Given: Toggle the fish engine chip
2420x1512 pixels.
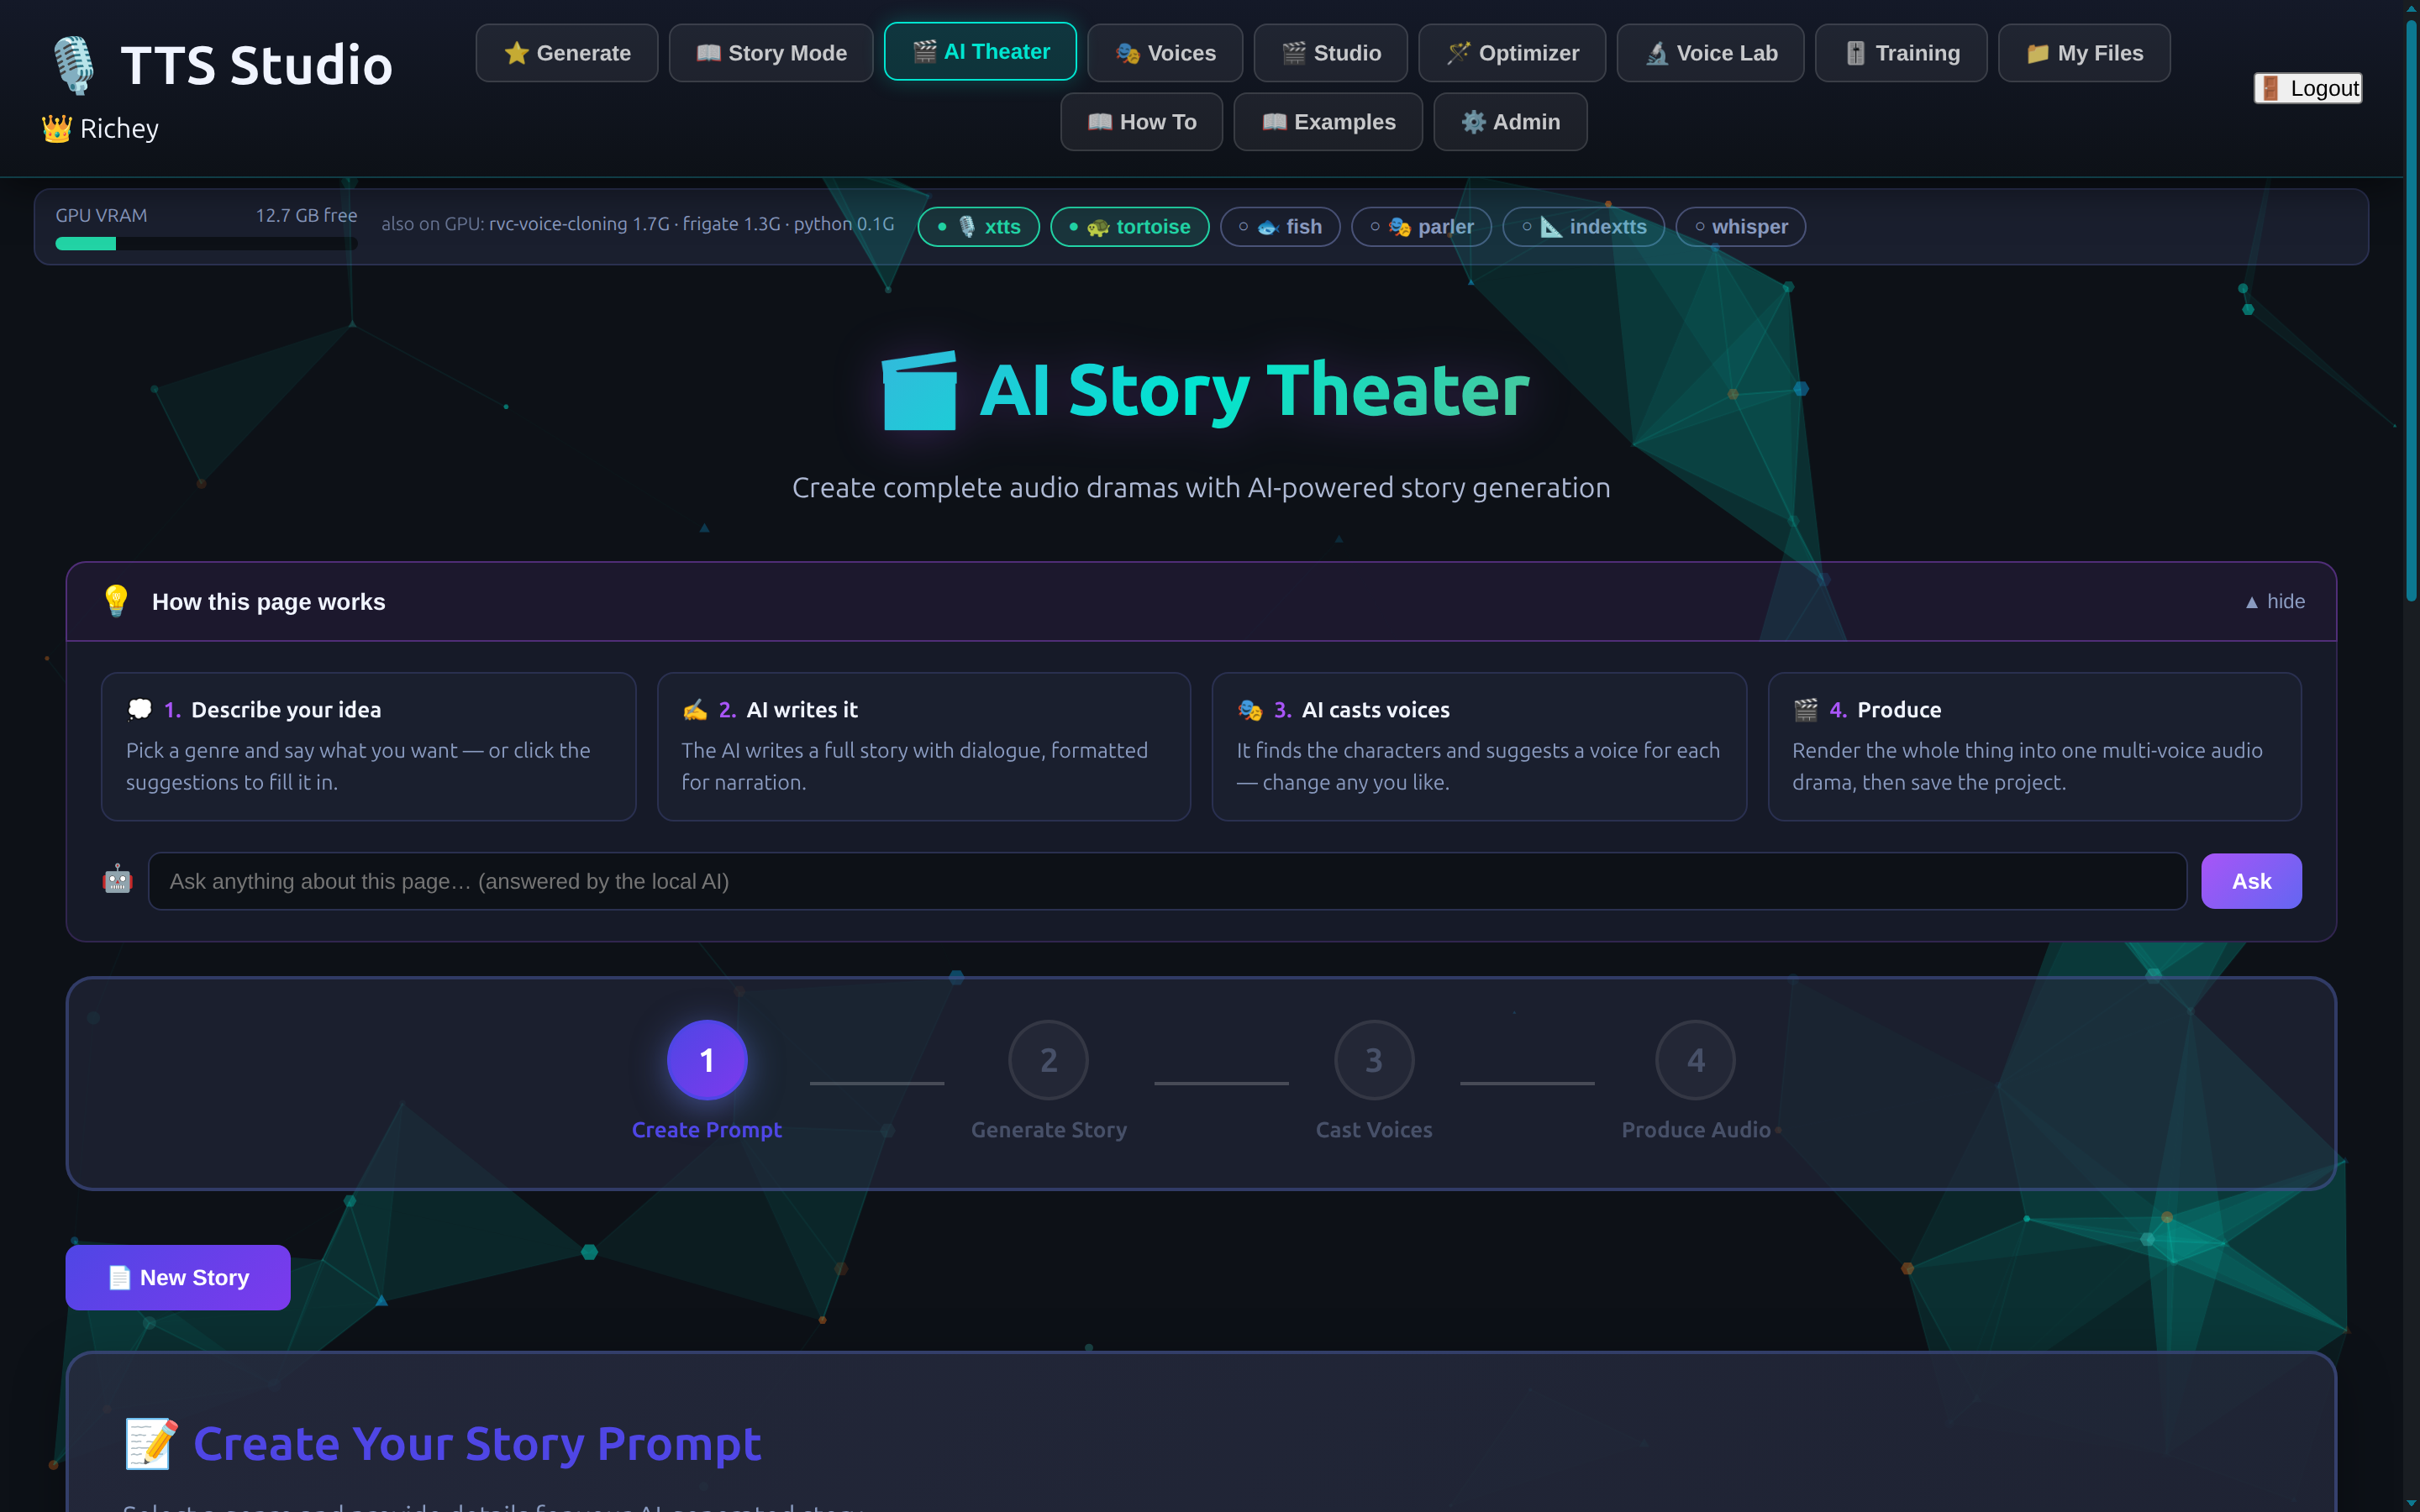Looking at the screenshot, I should tap(1280, 227).
